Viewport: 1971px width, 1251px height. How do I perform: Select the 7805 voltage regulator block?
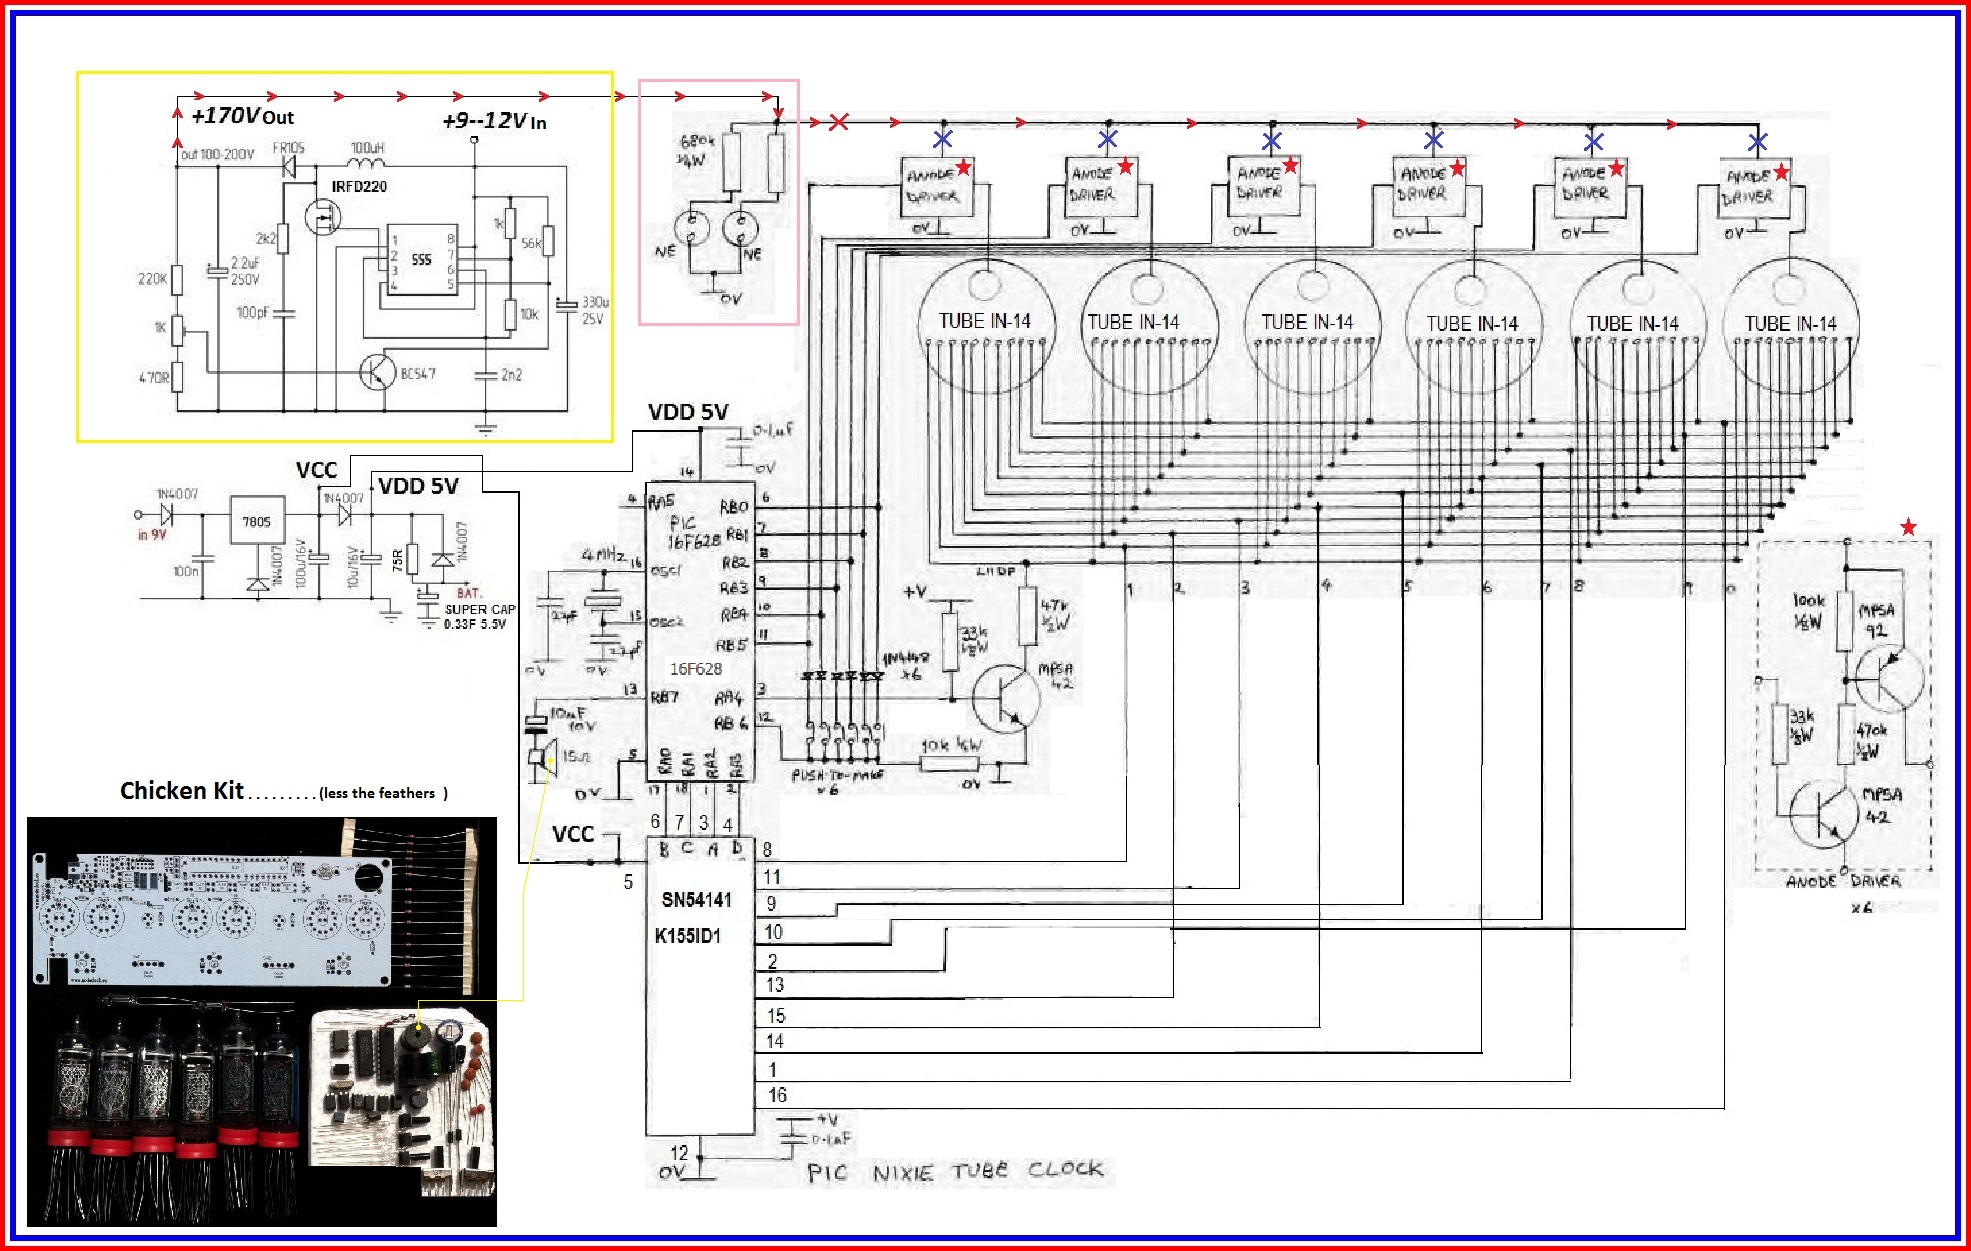tap(257, 521)
